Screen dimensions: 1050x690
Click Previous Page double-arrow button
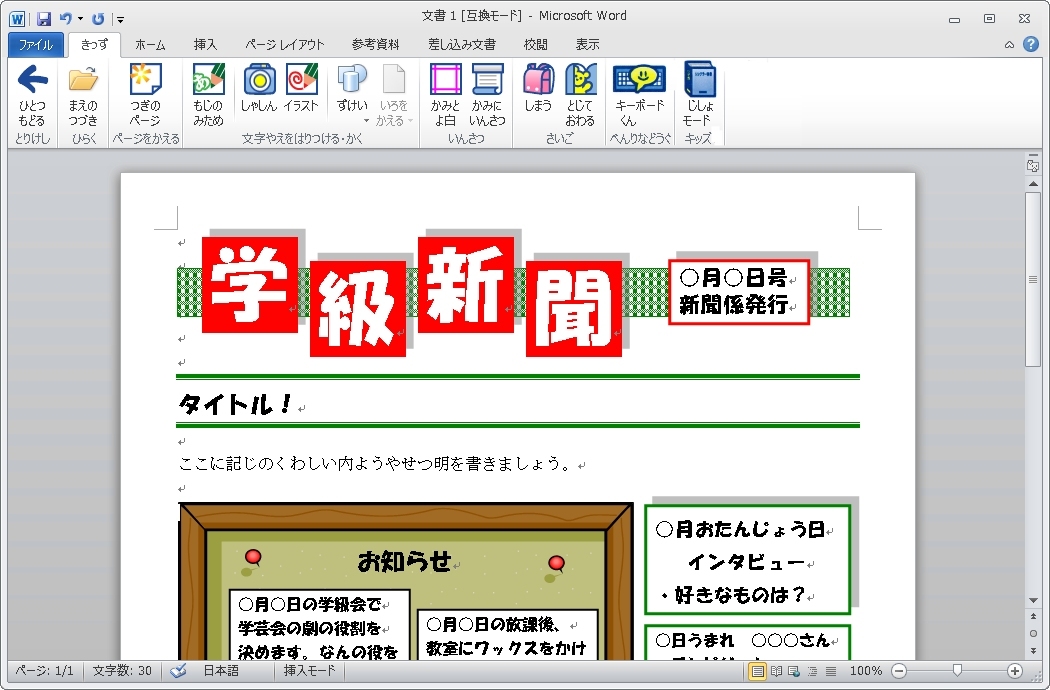pos(1033,616)
